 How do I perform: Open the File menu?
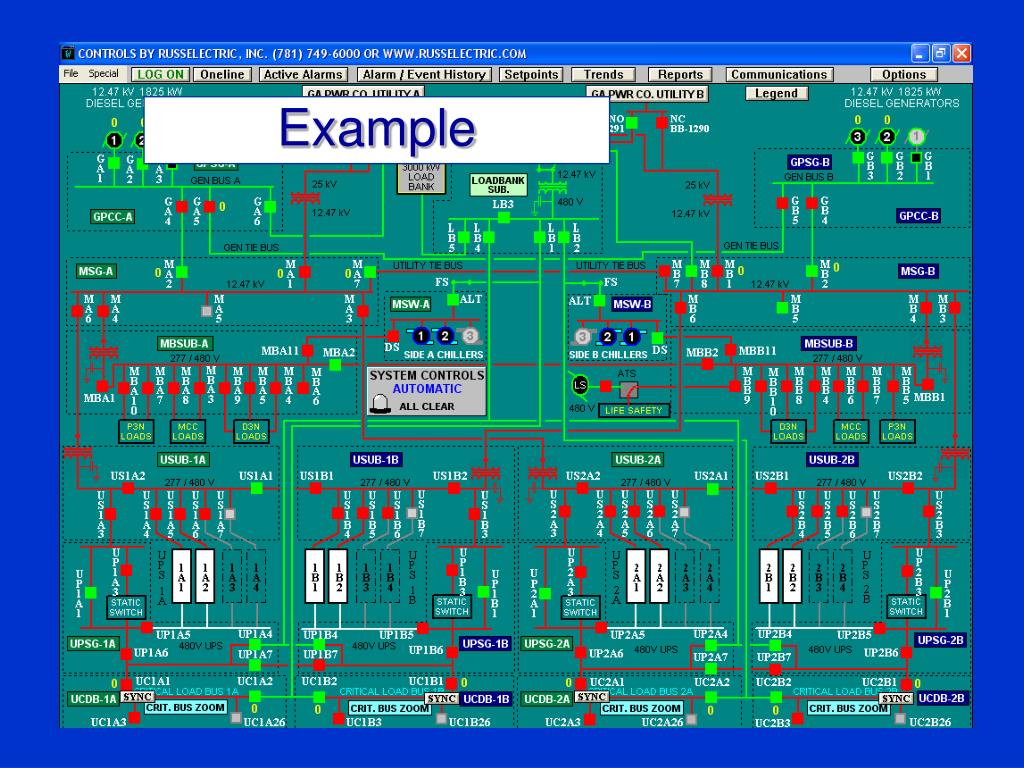(x=71, y=74)
